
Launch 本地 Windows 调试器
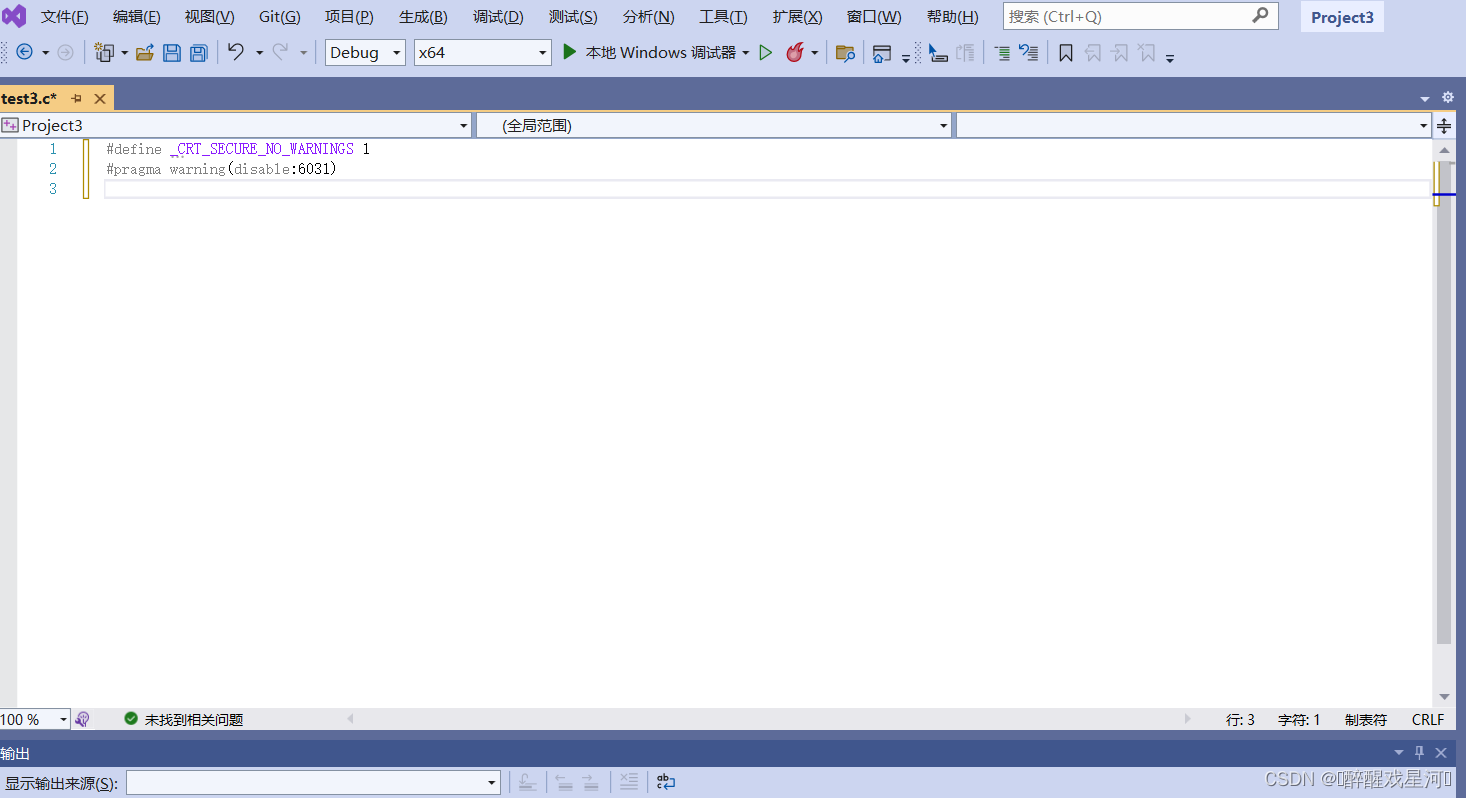655,52
